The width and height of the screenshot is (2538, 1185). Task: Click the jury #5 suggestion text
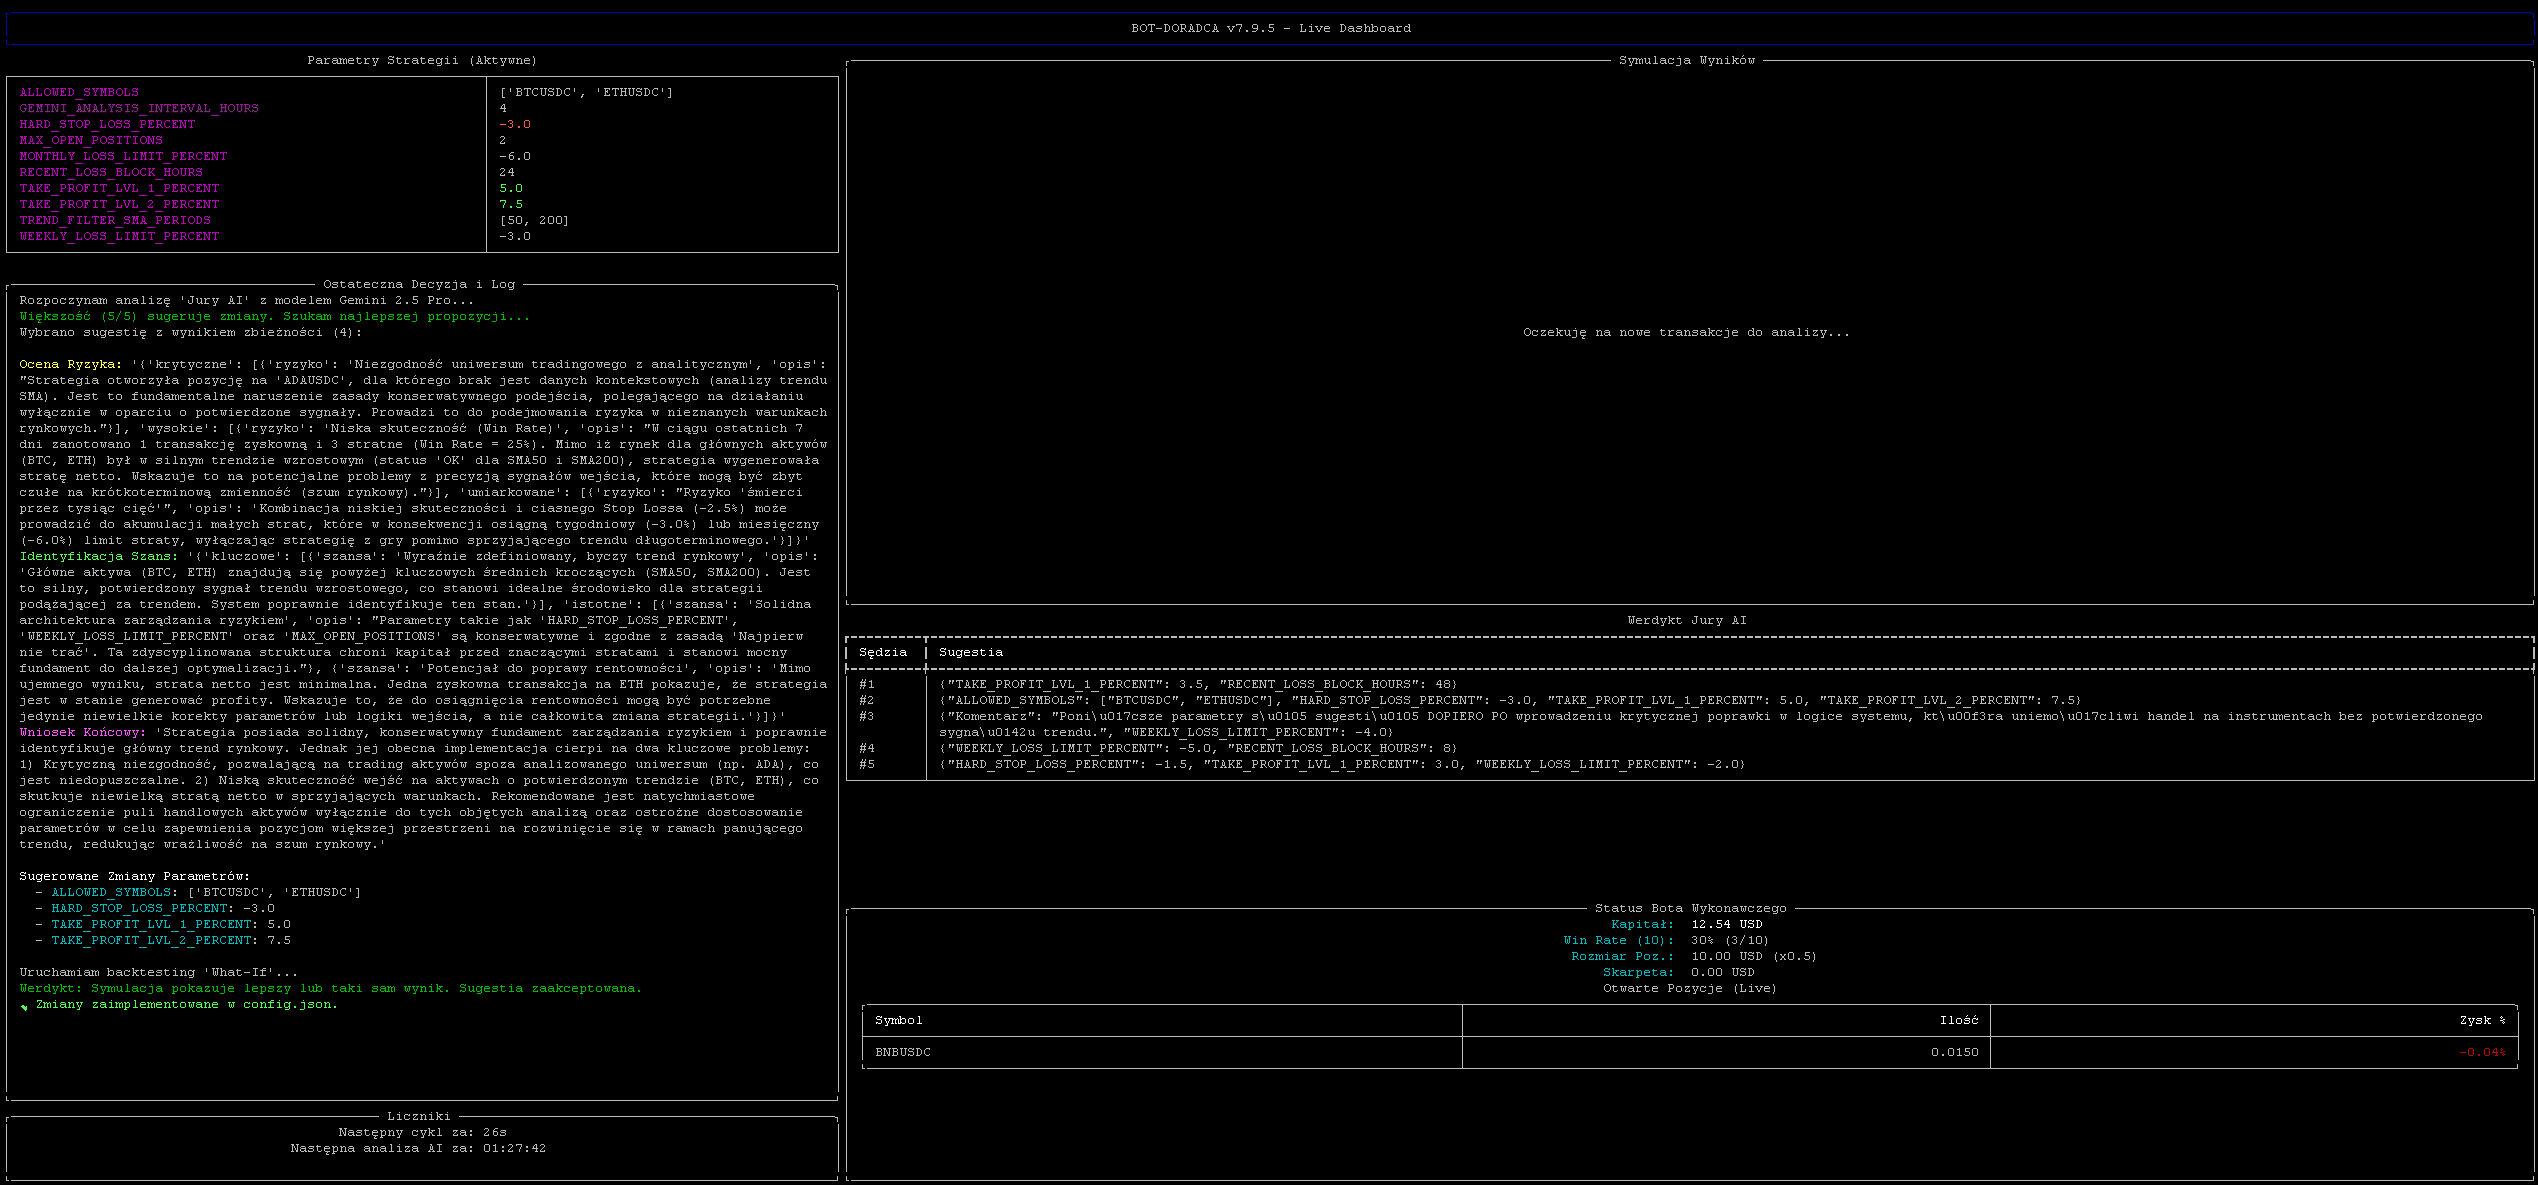click(x=1342, y=764)
